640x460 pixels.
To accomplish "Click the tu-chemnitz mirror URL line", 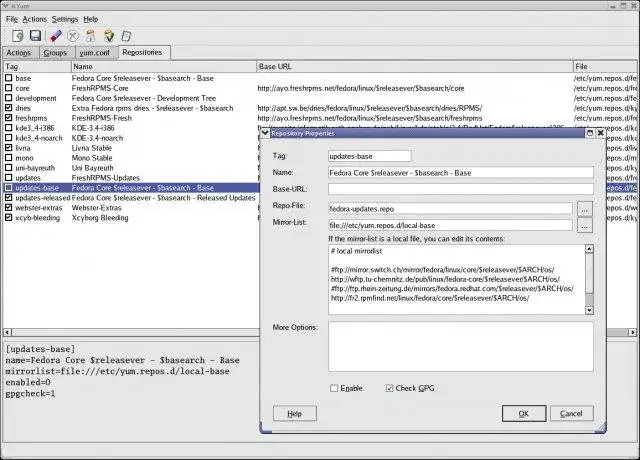I will tap(445, 279).
